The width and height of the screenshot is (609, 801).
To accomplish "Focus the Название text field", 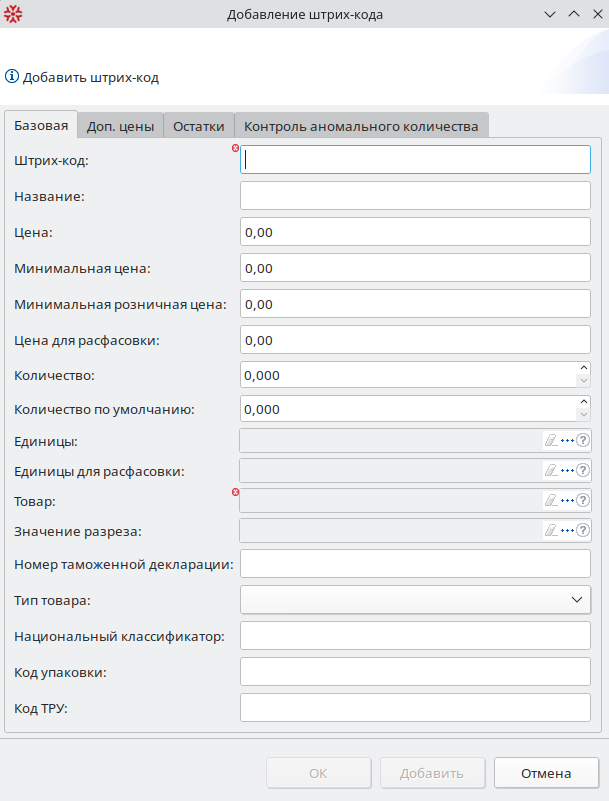I will click(416, 195).
